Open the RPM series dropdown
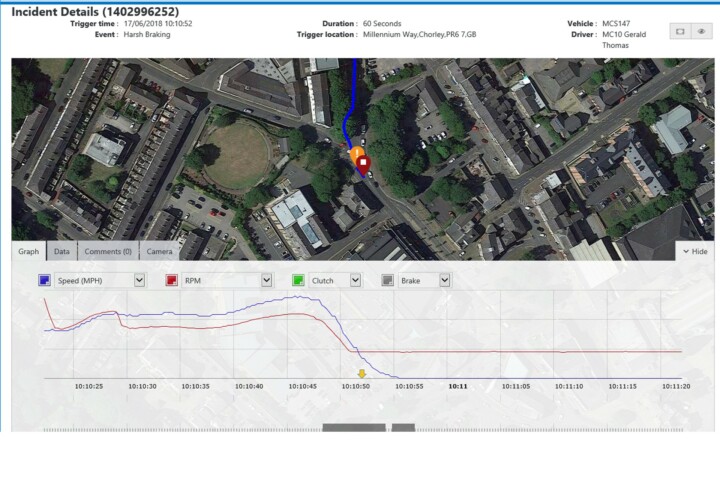Image resolution: width=720 pixels, height=500 pixels. point(266,281)
